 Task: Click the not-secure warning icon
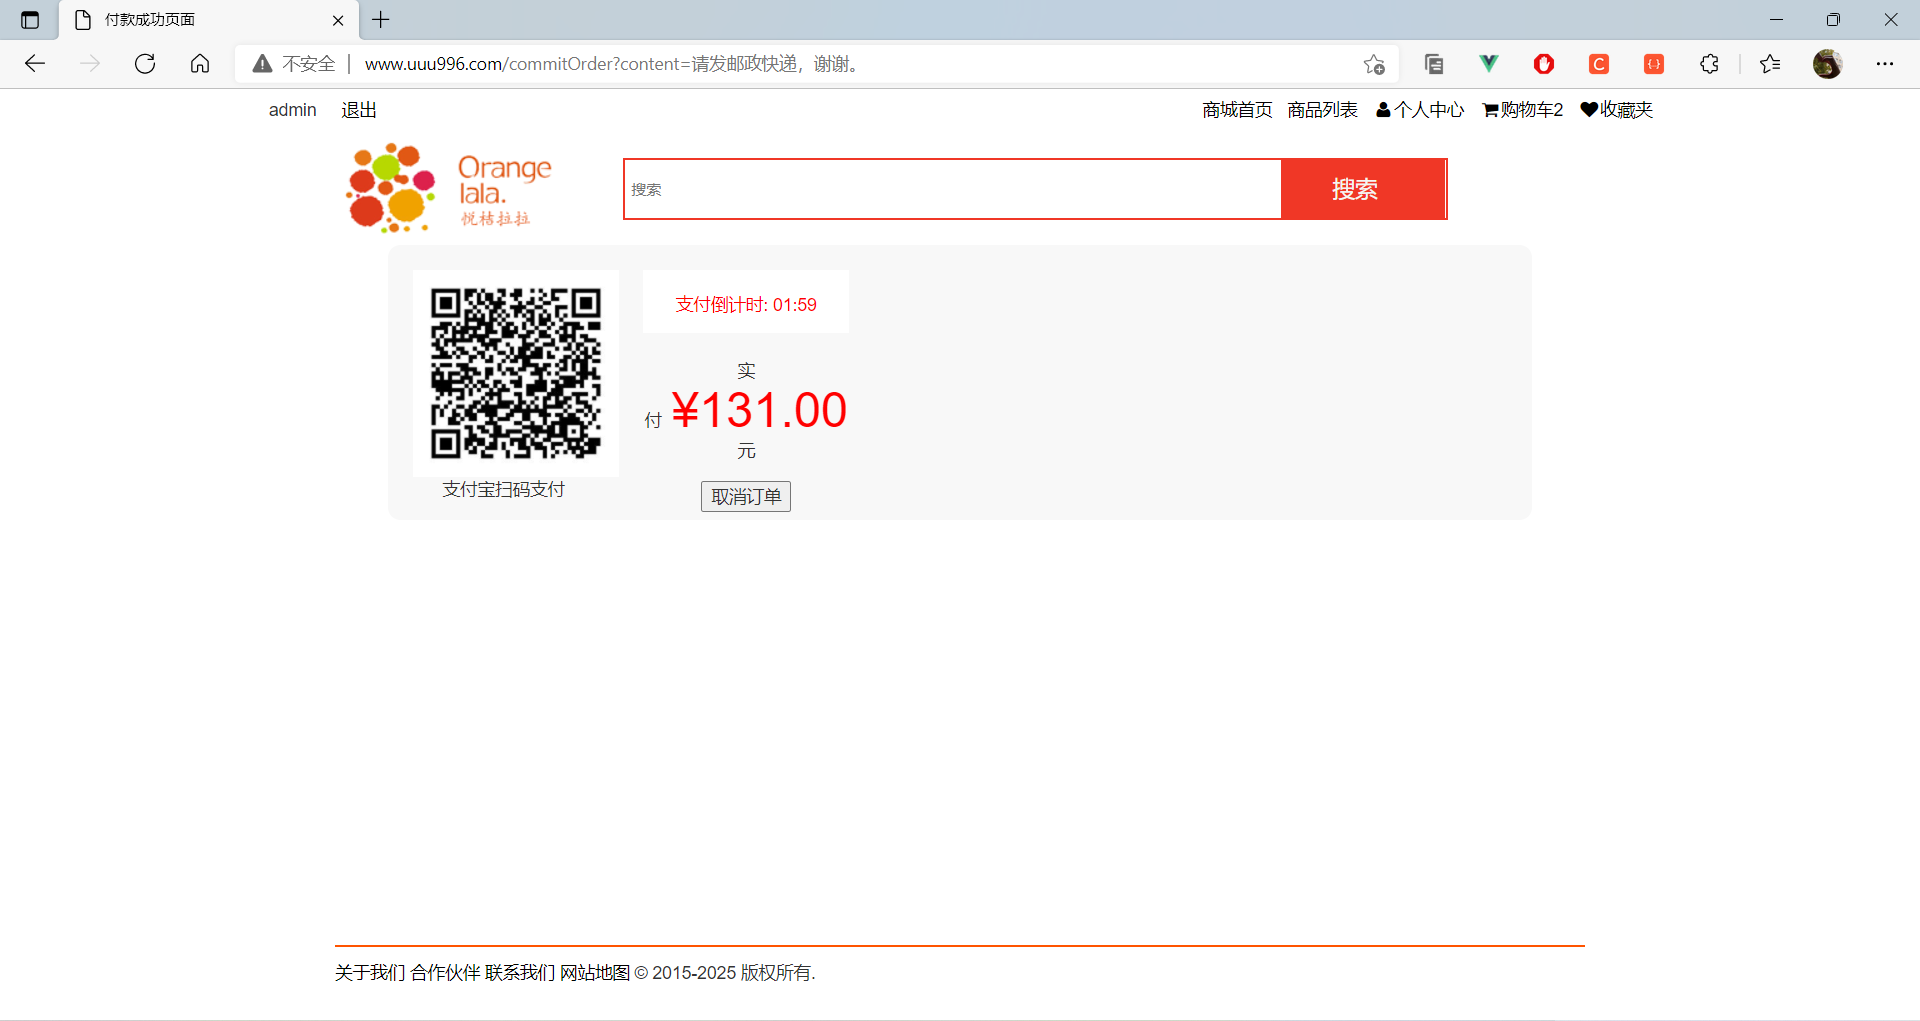point(262,64)
